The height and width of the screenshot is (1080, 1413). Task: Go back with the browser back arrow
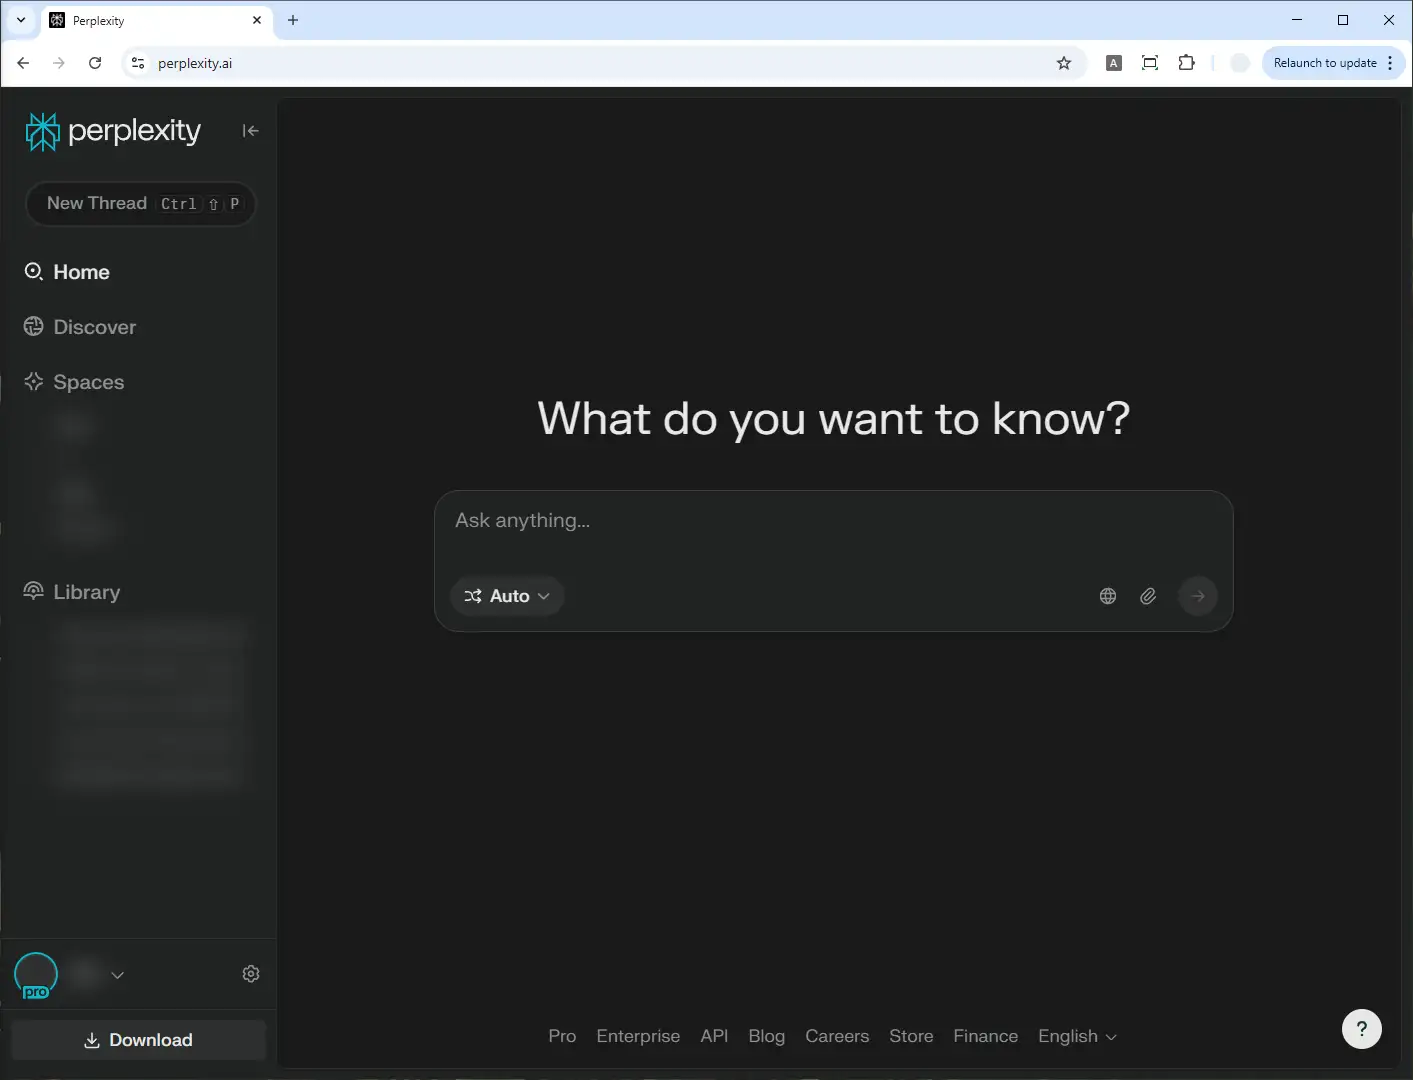point(23,63)
